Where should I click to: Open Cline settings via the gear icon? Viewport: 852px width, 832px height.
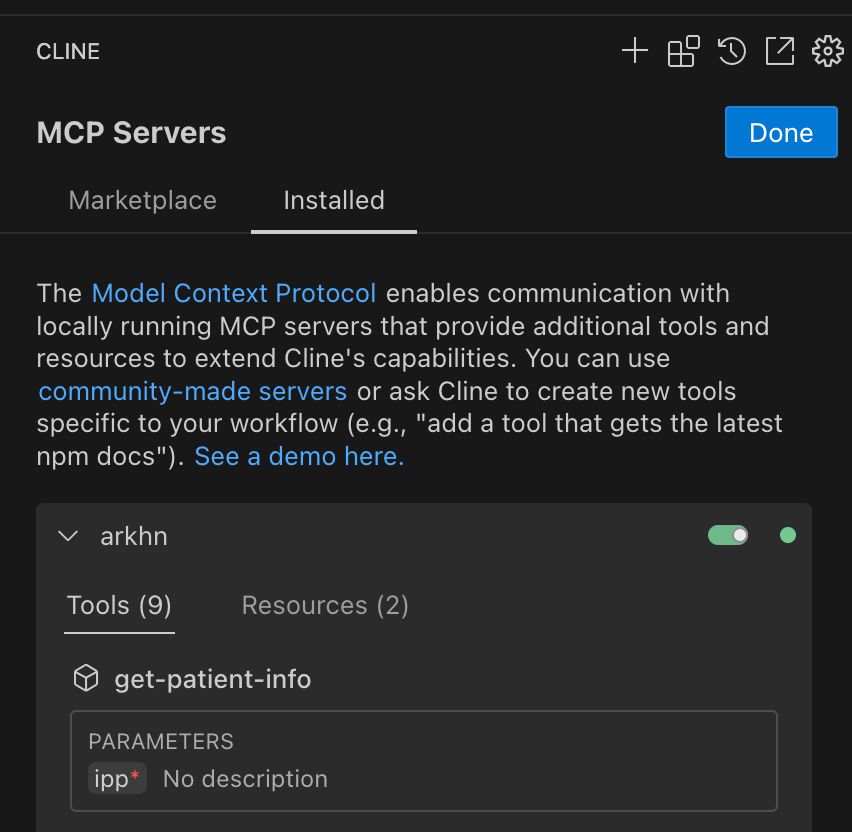(828, 51)
